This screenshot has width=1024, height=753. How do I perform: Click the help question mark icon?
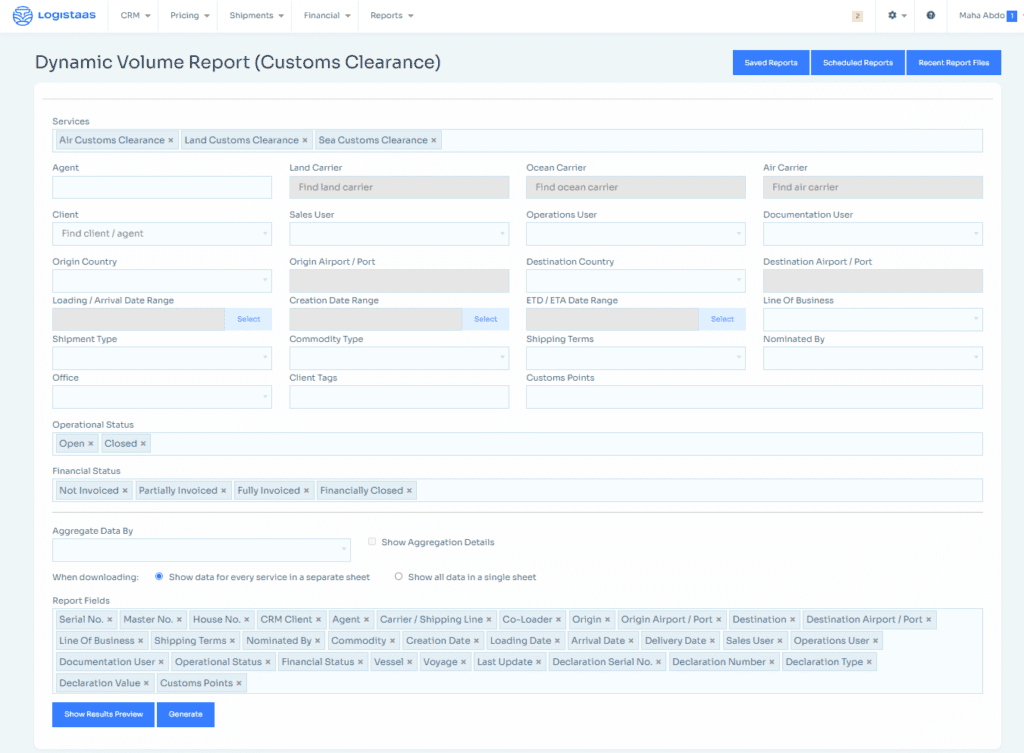(x=931, y=16)
